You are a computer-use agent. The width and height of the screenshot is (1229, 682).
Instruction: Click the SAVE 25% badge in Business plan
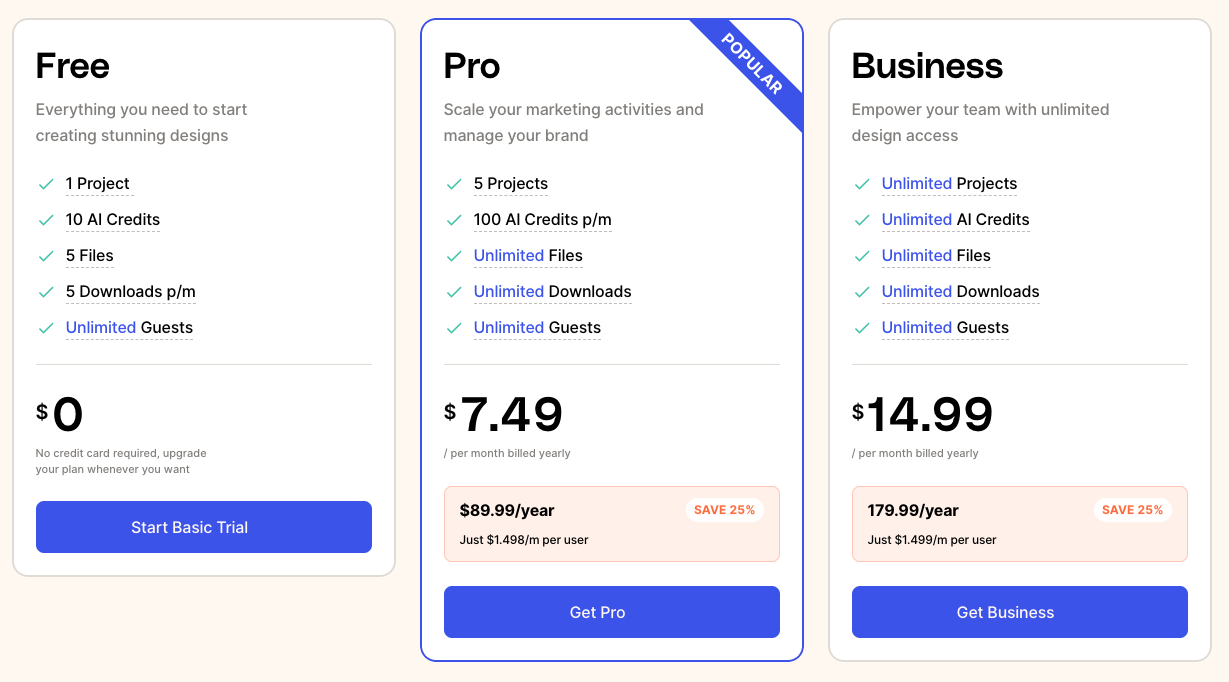1133,509
